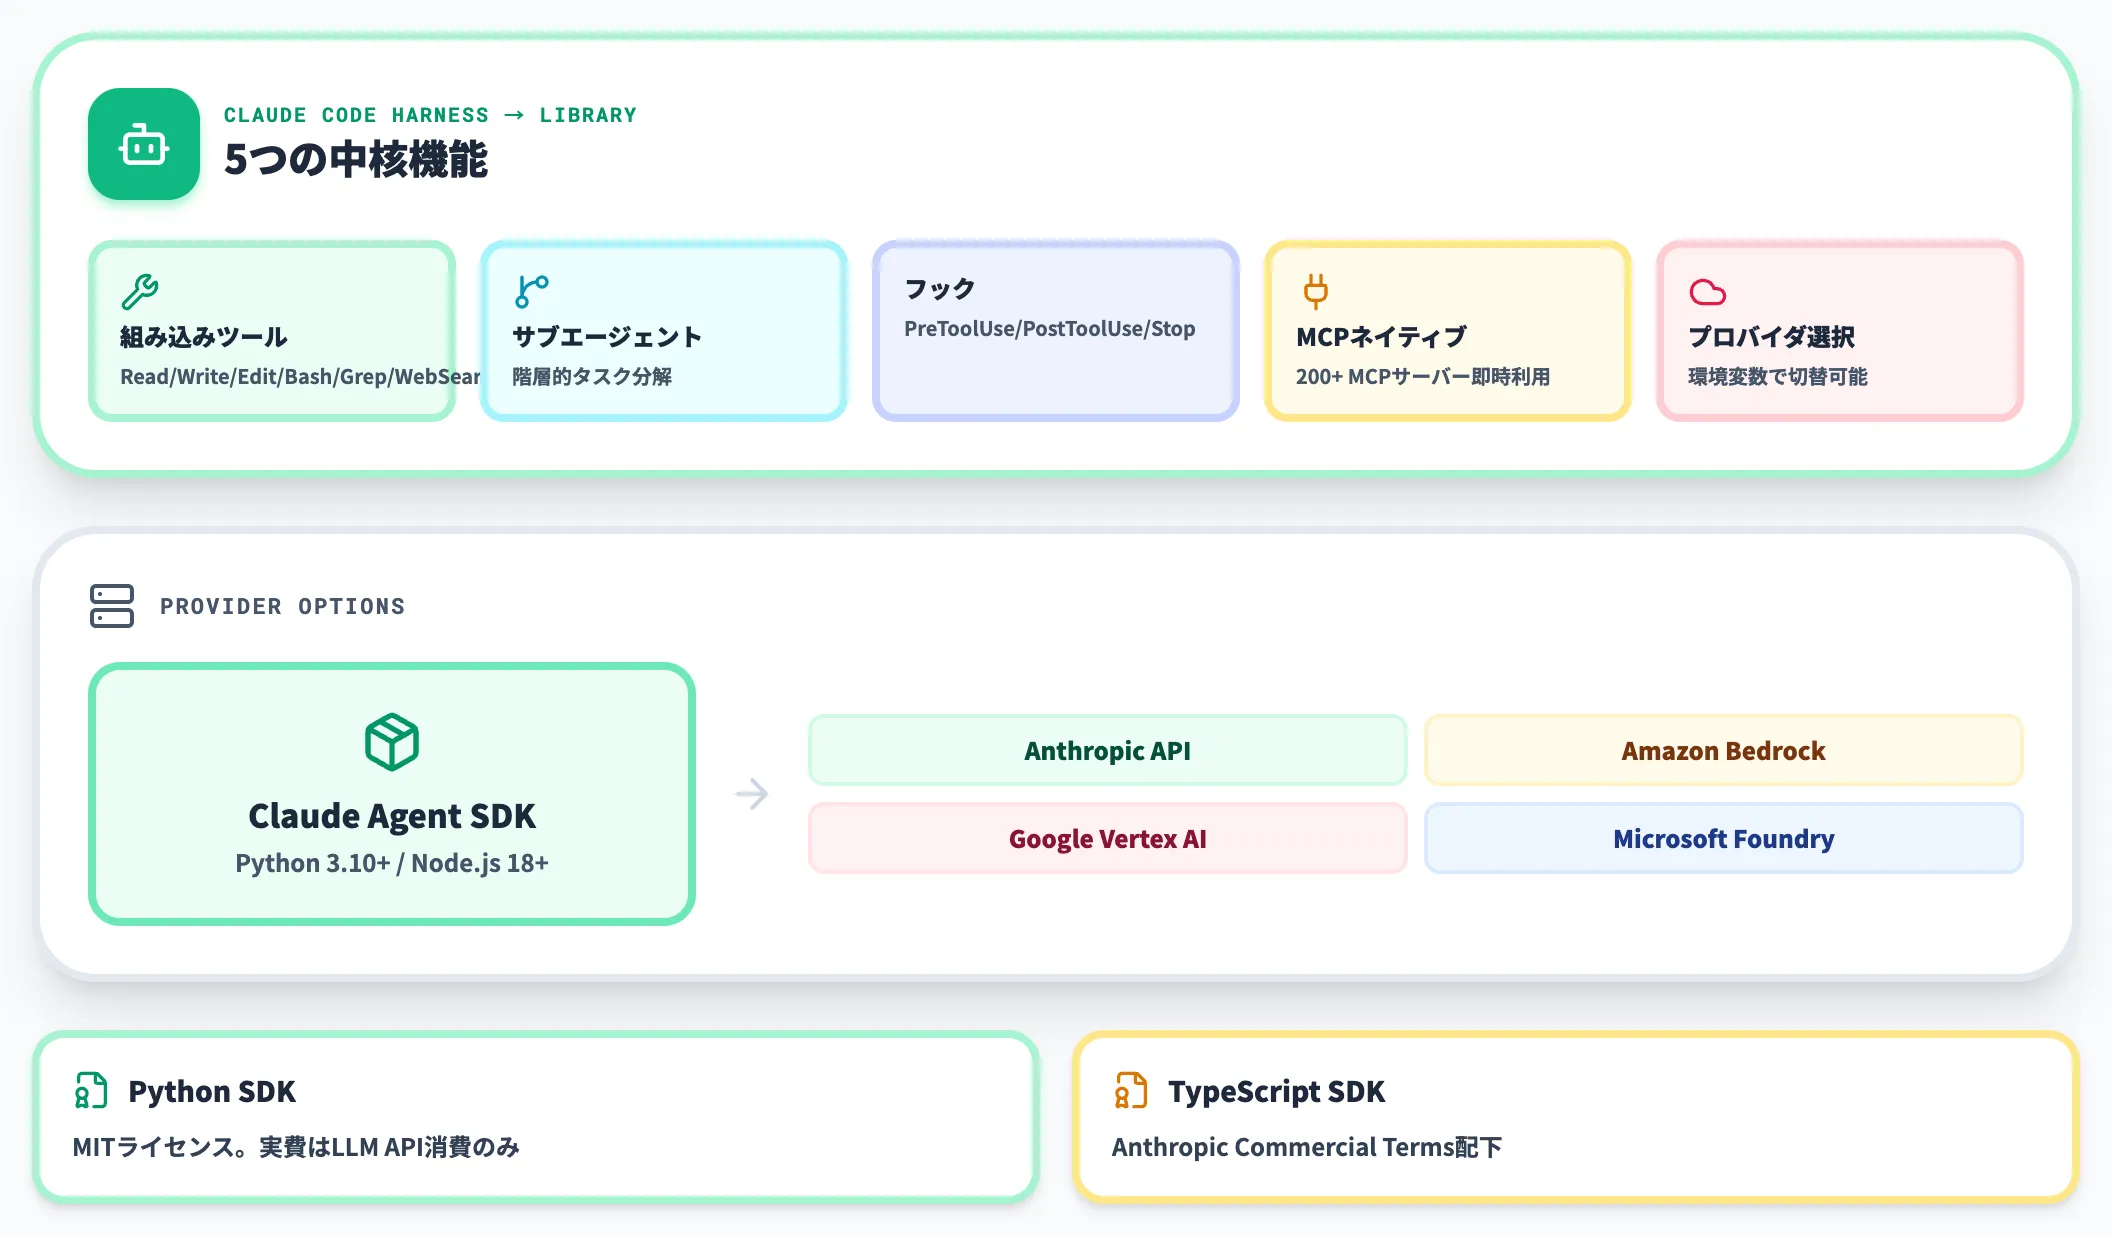Click the orange plug MCP icon
This screenshot has height=1236, width=2112.
1316,292
